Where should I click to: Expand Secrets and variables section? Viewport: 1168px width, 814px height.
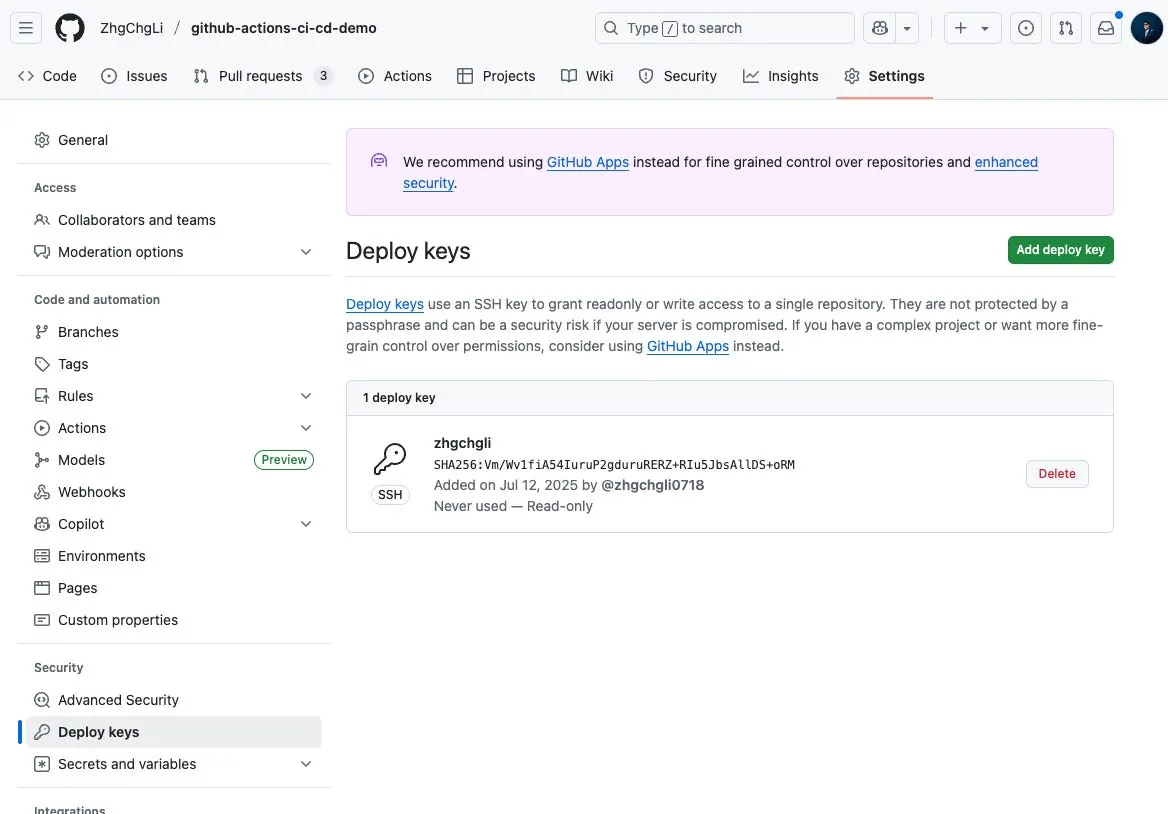click(x=306, y=764)
